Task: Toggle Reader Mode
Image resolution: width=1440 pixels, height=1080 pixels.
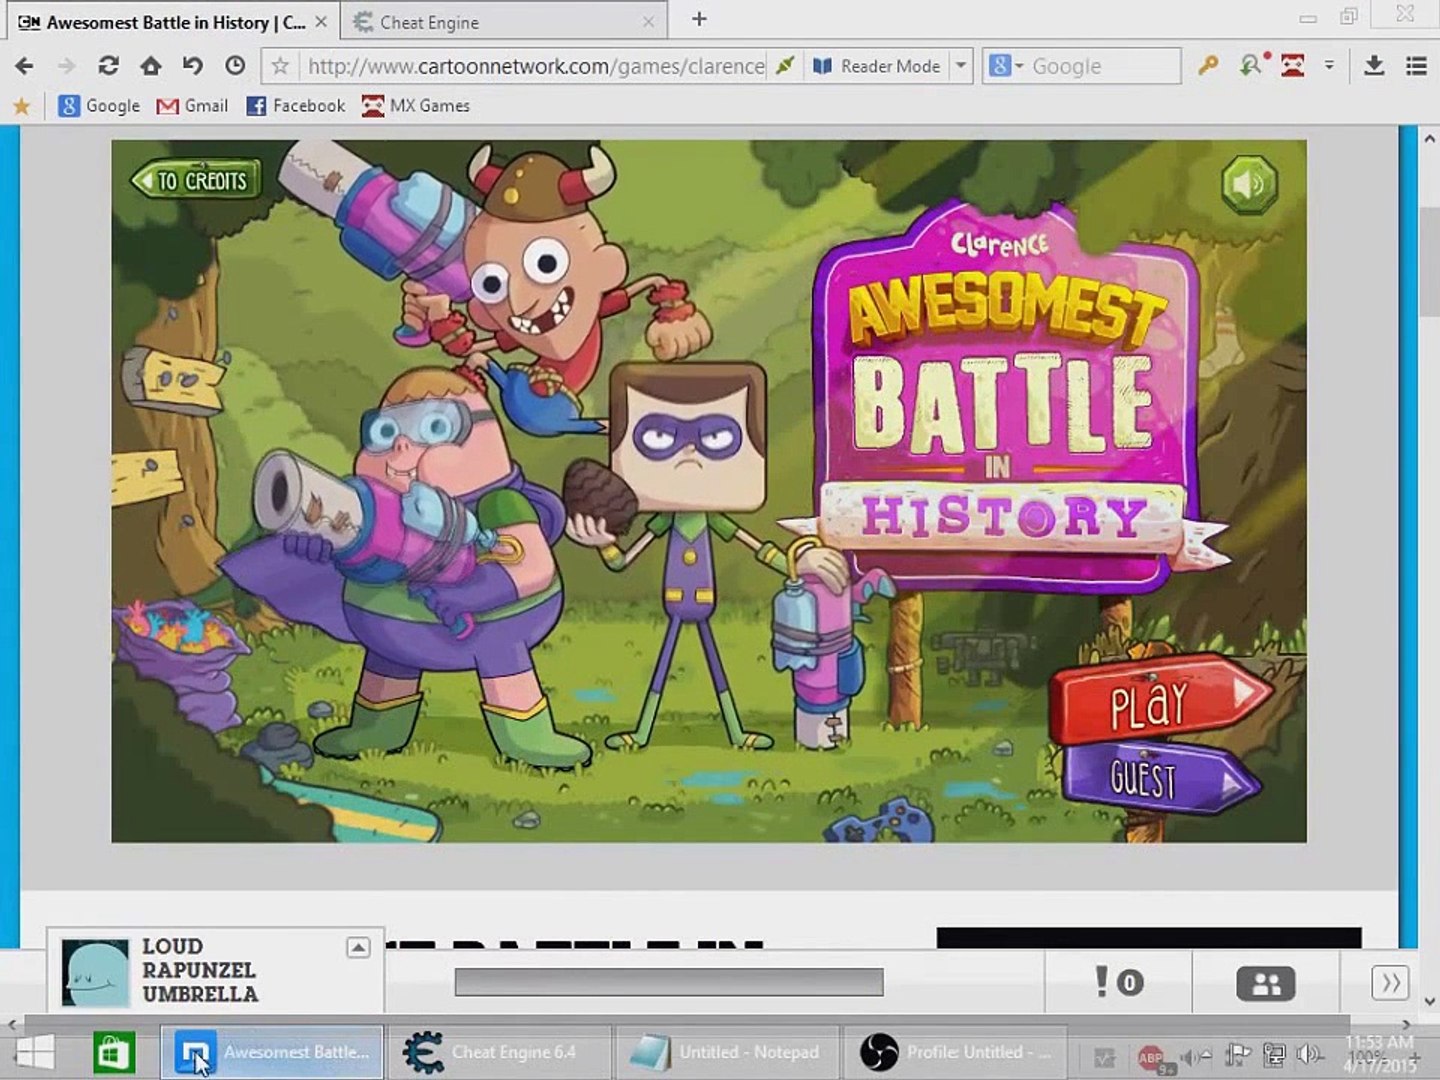Action: tap(877, 66)
